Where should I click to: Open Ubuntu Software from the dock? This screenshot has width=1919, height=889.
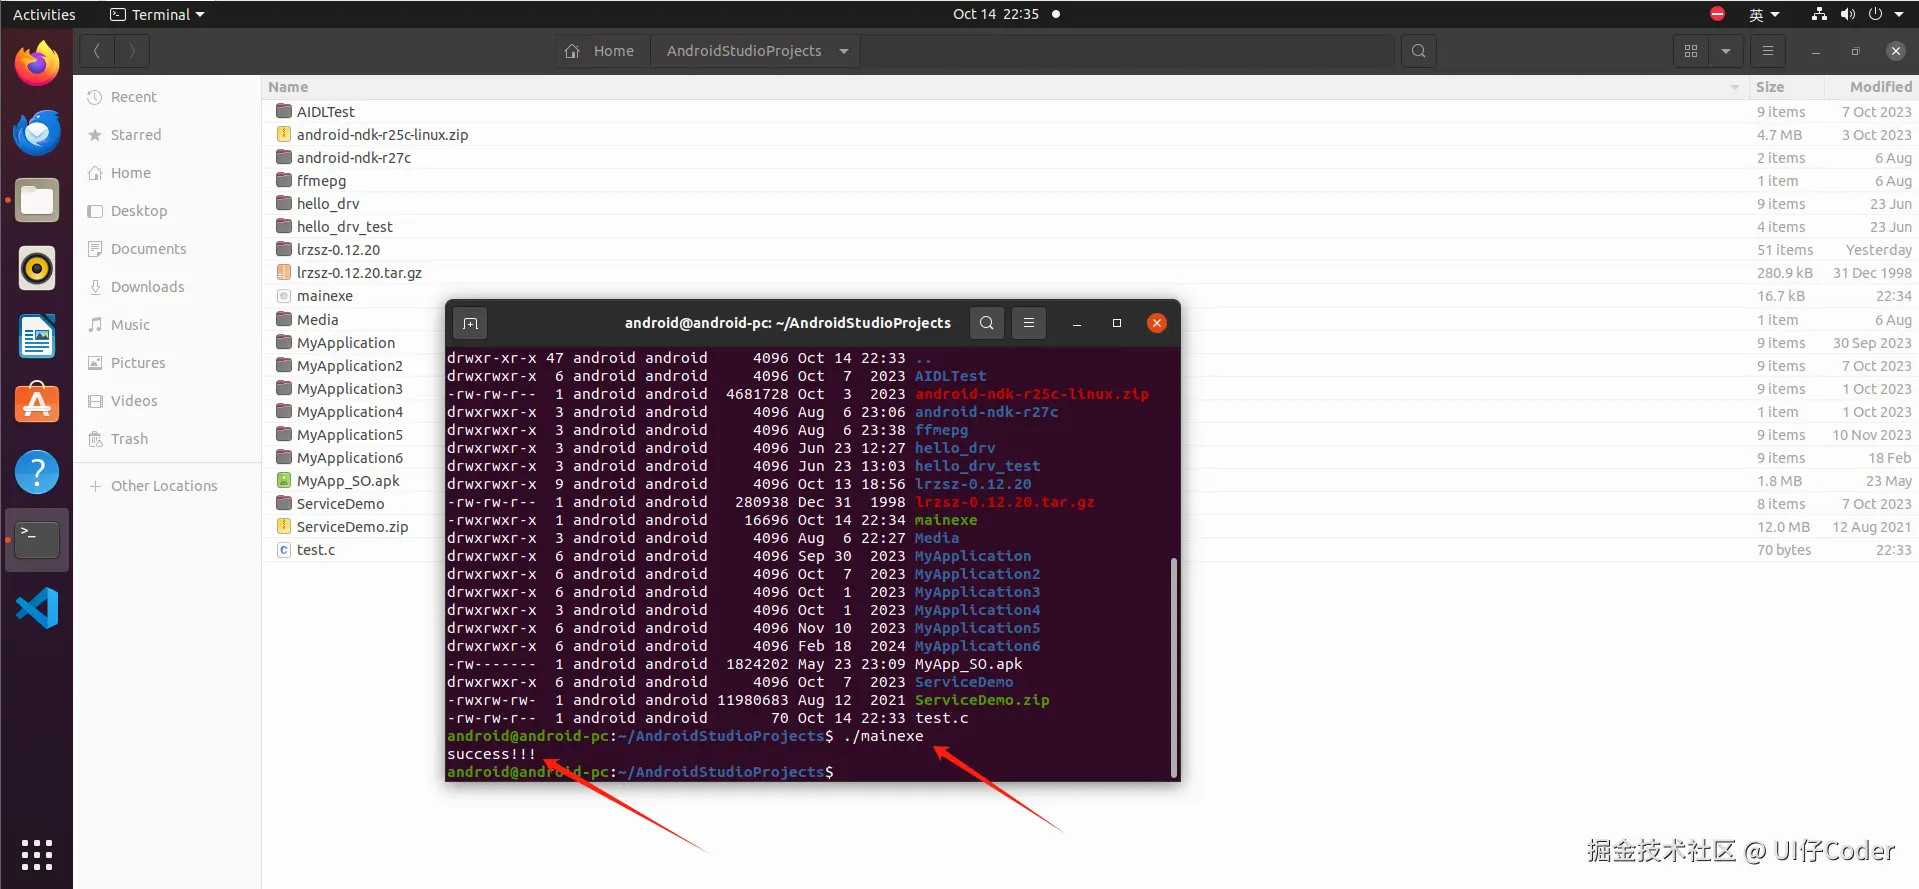(x=37, y=404)
